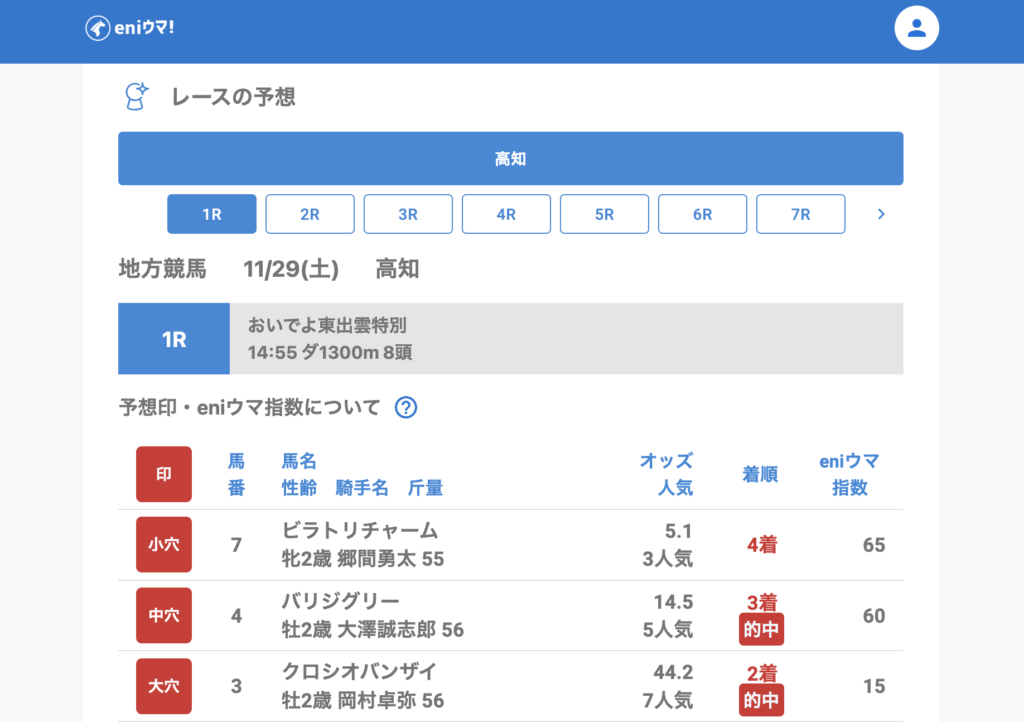Click the 大穴 mark badge
The width and height of the screenshot is (1024, 722).
click(x=163, y=686)
